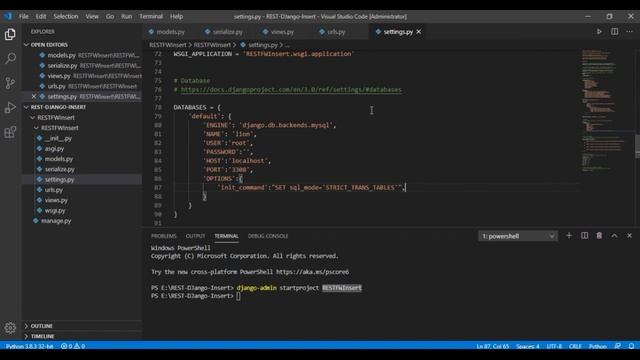This screenshot has height=360, width=640.
Task: Follow the Django docs databases link
Action: pos(291,90)
